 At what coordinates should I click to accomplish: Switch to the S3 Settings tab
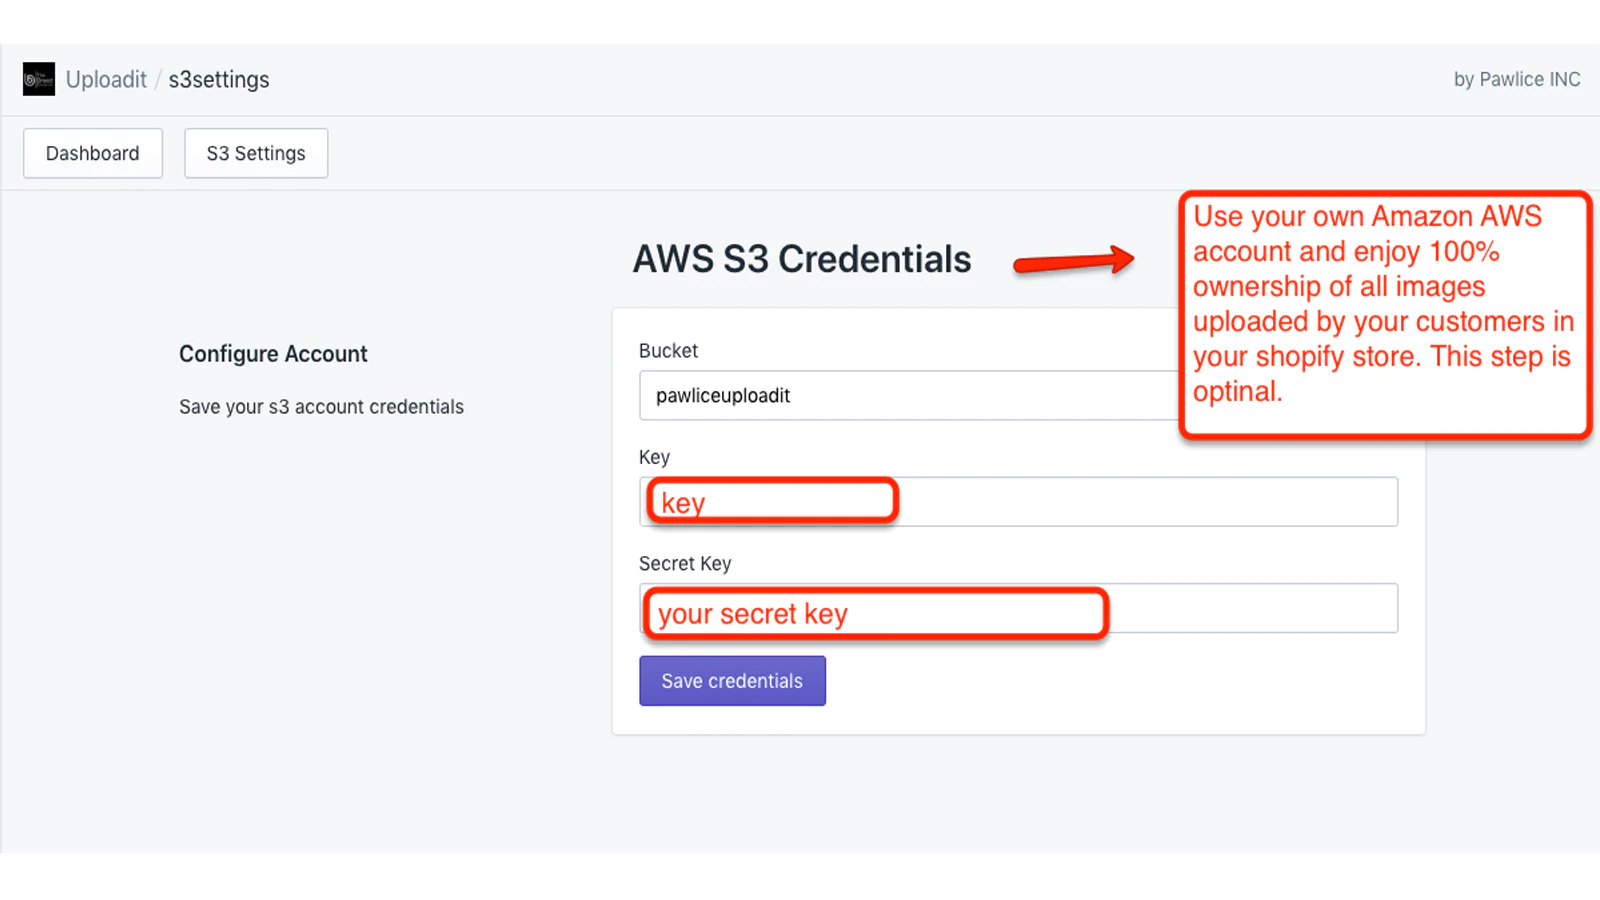(x=256, y=153)
